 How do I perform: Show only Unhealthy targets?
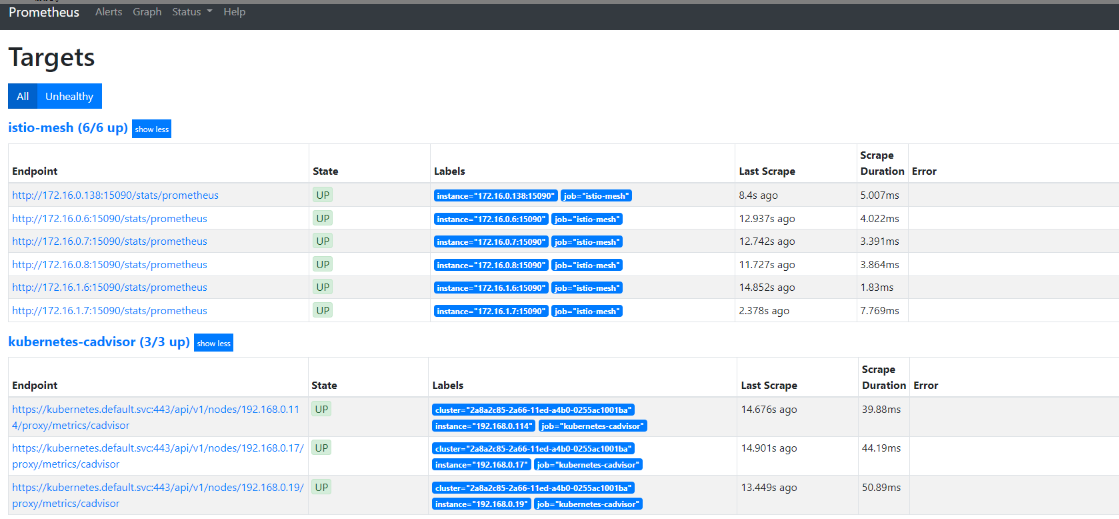click(69, 96)
